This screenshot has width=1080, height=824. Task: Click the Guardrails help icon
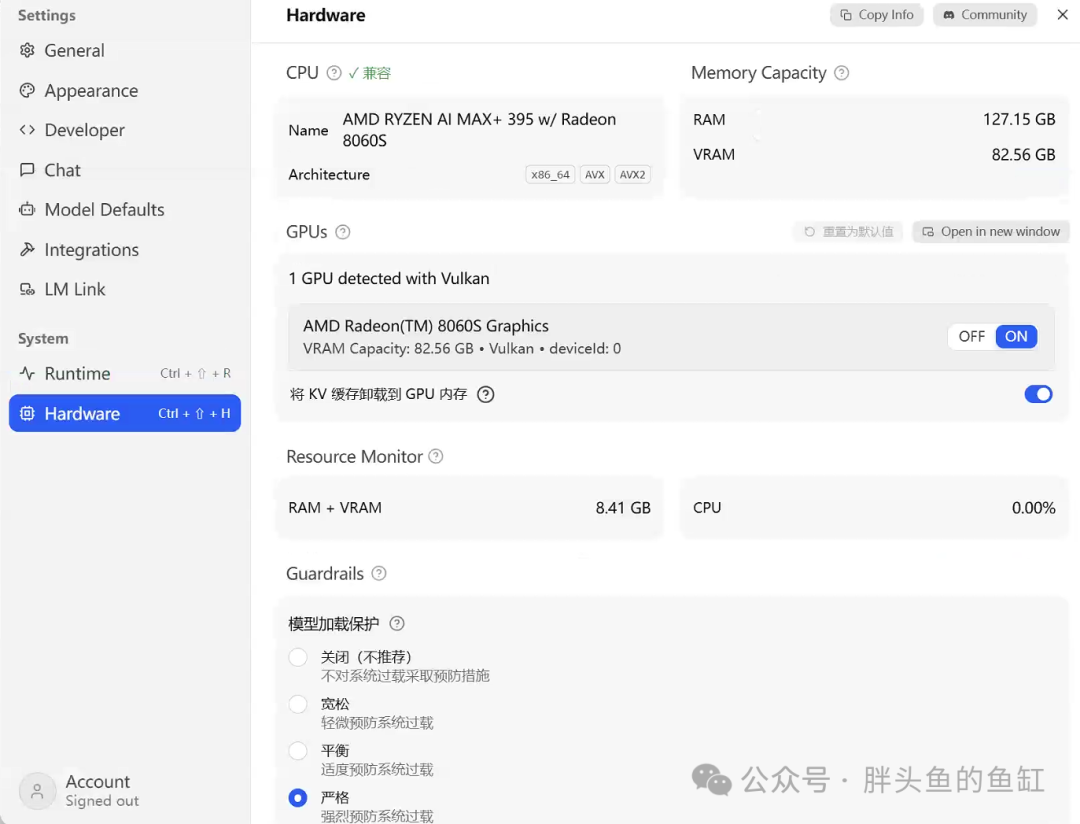(379, 573)
